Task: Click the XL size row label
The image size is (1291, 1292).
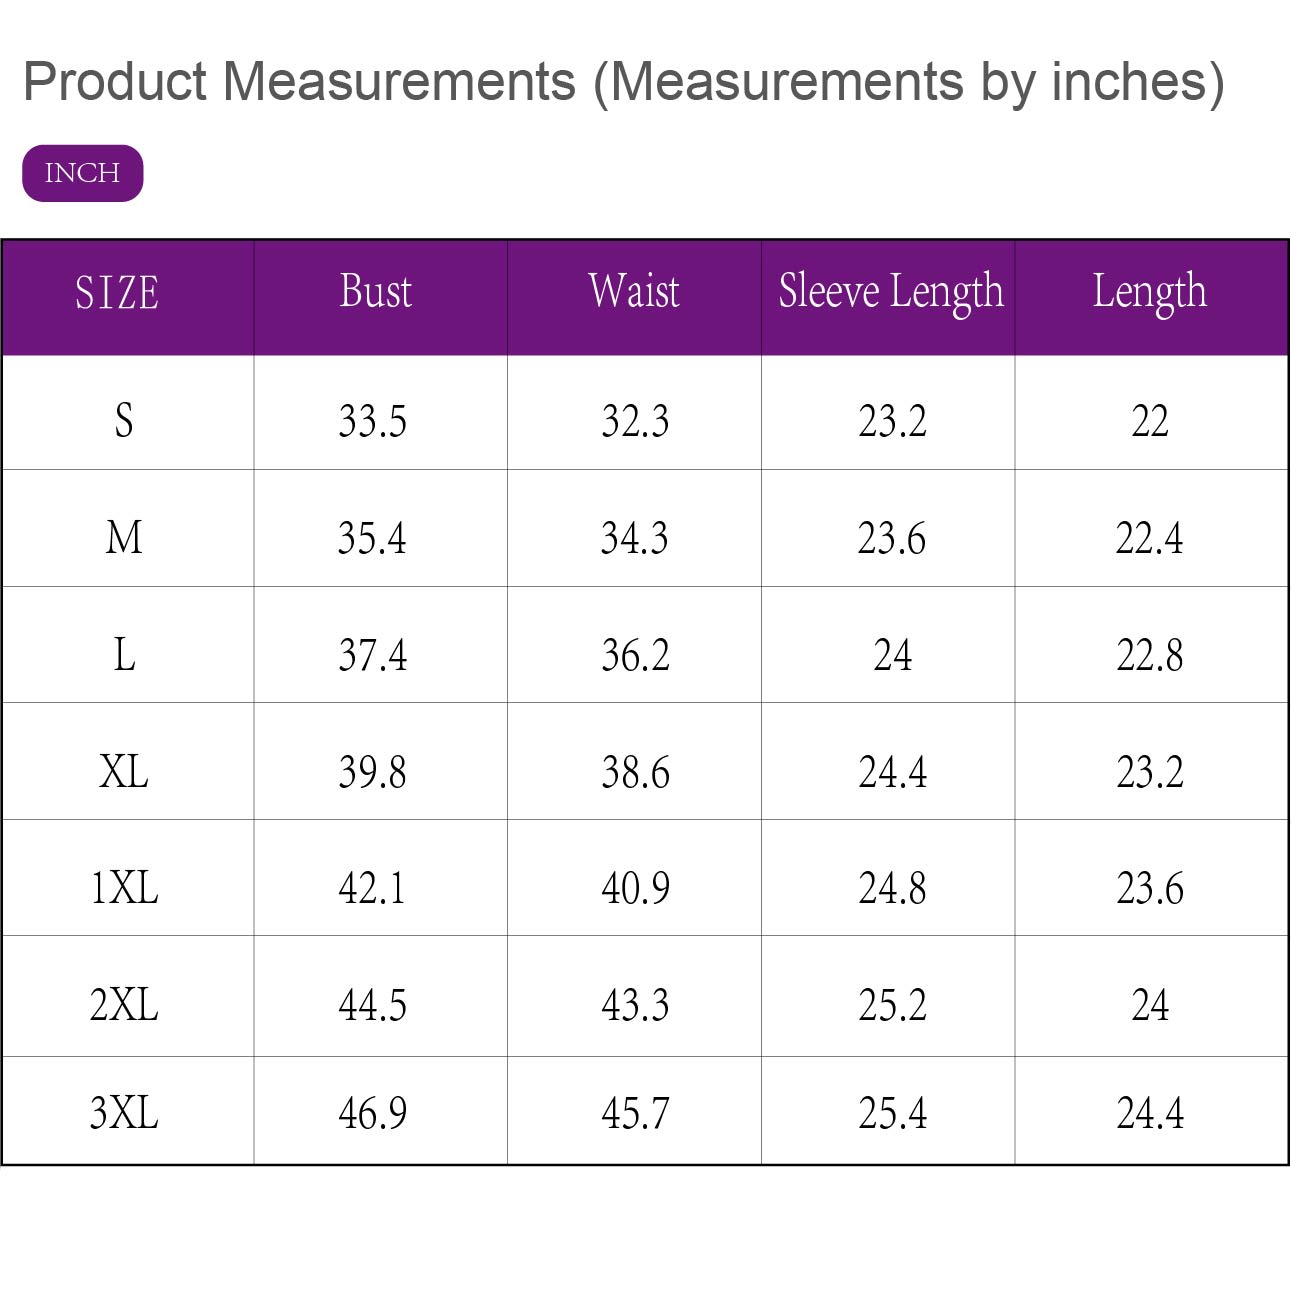Action: click(x=124, y=772)
